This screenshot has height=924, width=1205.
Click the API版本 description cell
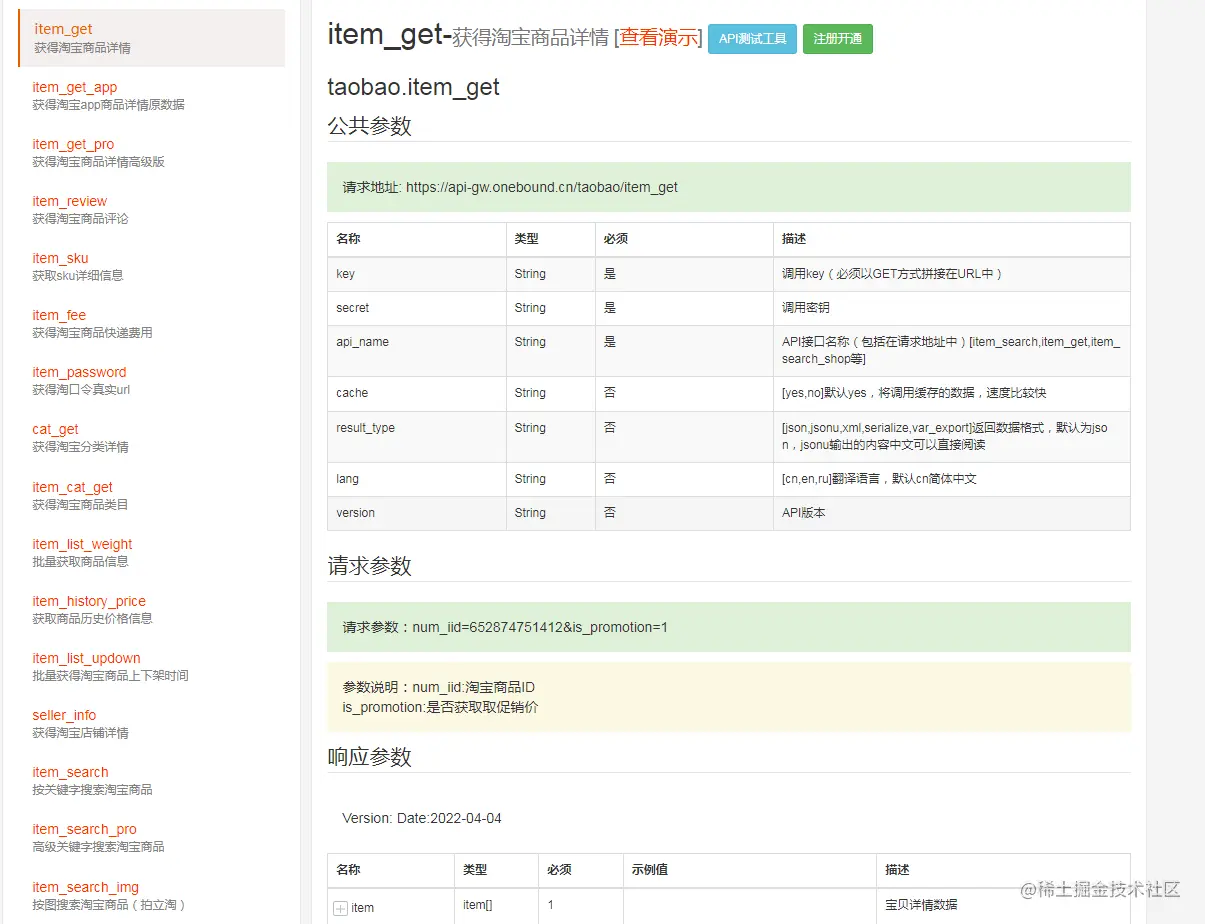pyautogui.click(x=952, y=513)
